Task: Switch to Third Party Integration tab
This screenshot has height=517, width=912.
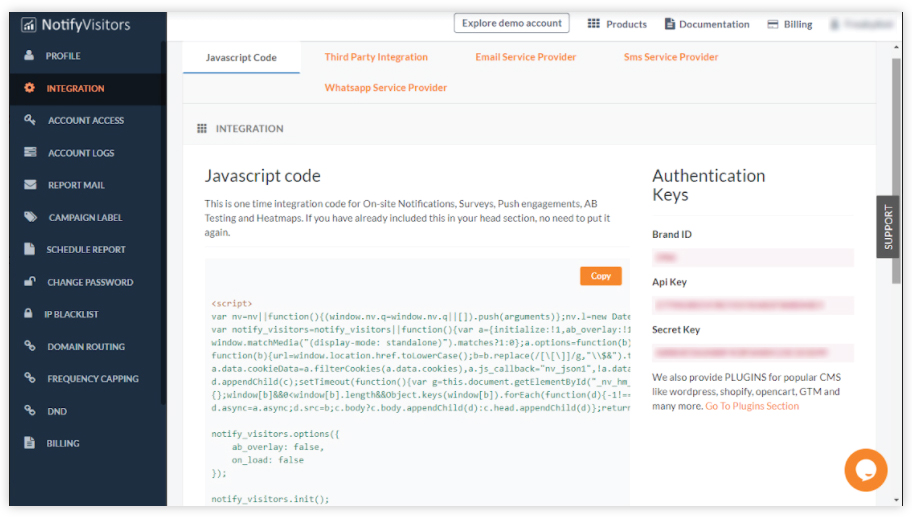Action: (376, 57)
